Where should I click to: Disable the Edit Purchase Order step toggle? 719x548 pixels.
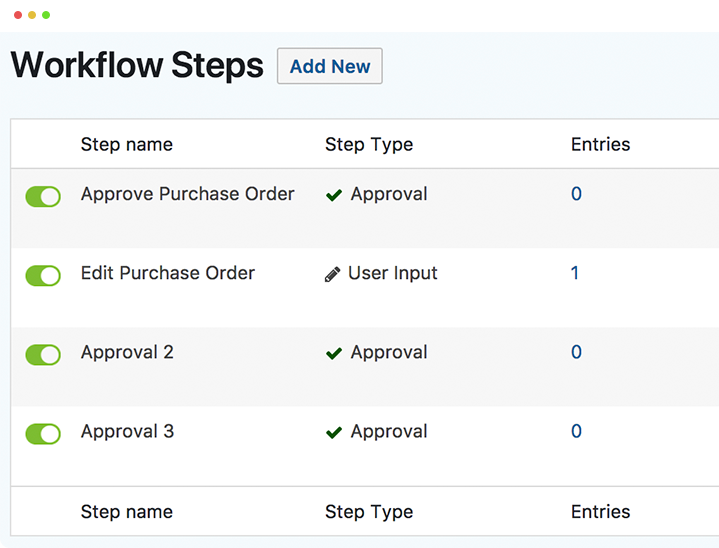coord(43,275)
